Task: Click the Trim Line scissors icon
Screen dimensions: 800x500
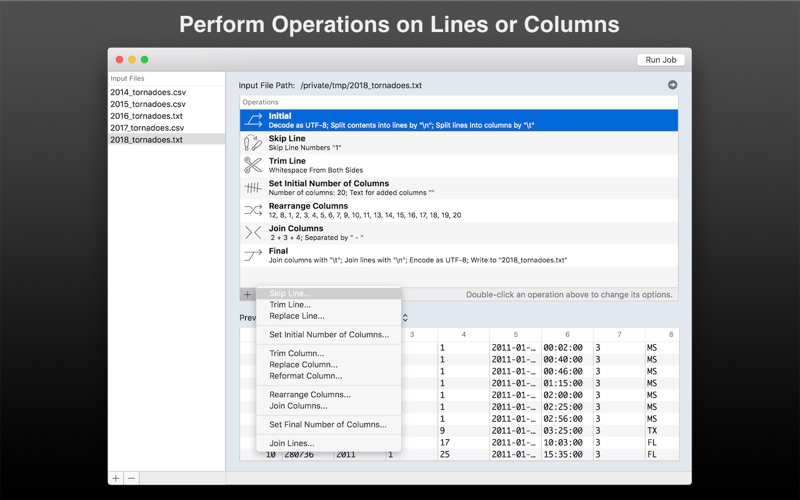Action: click(253, 165)
